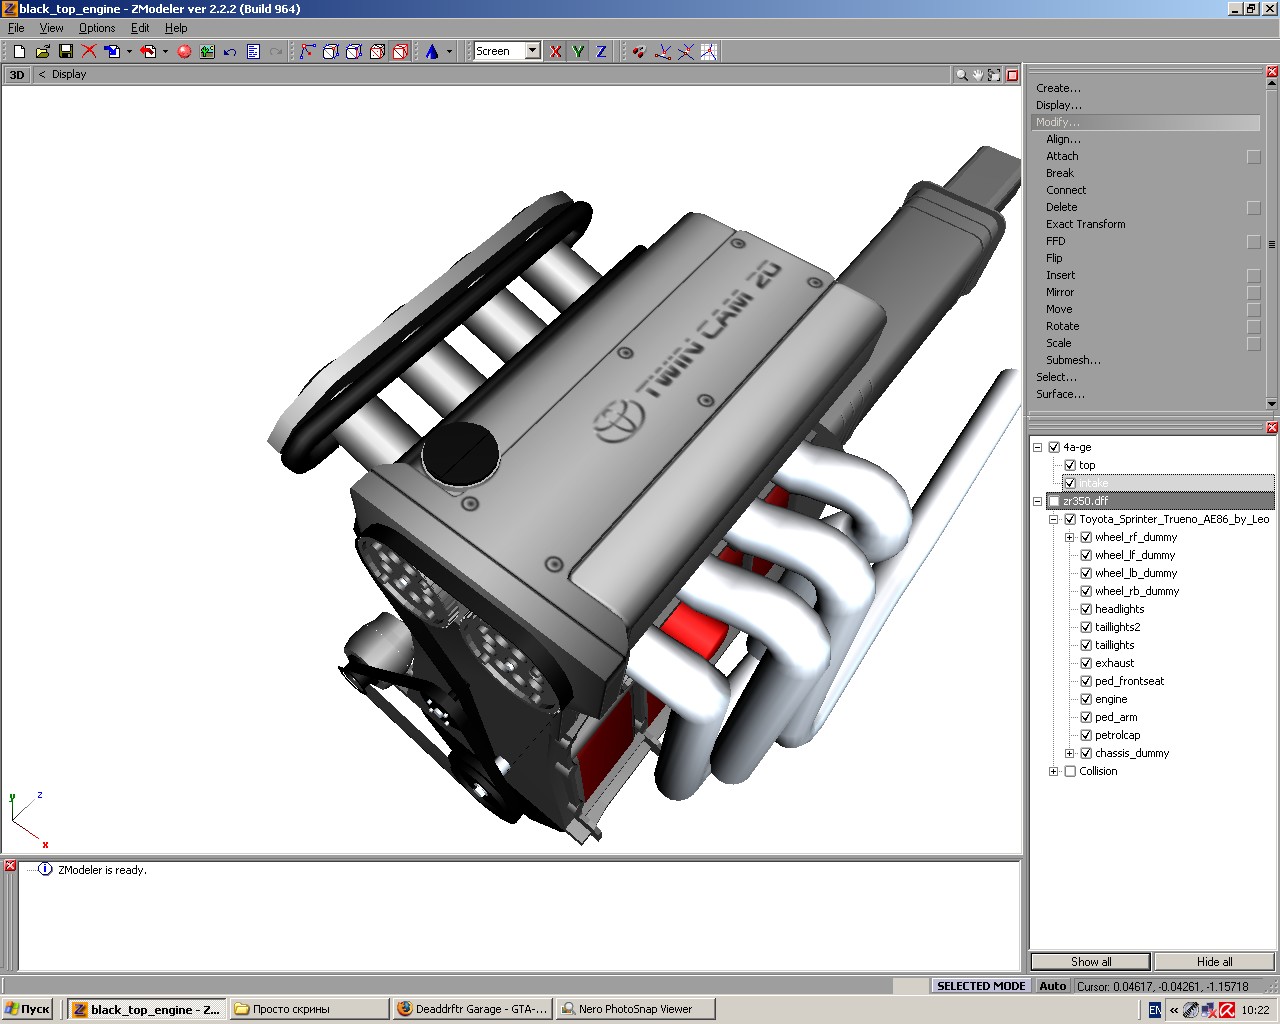Click the red-blue helper toolbar icon
This screenshot has width=1280, height=1024.
pos(639,51)
